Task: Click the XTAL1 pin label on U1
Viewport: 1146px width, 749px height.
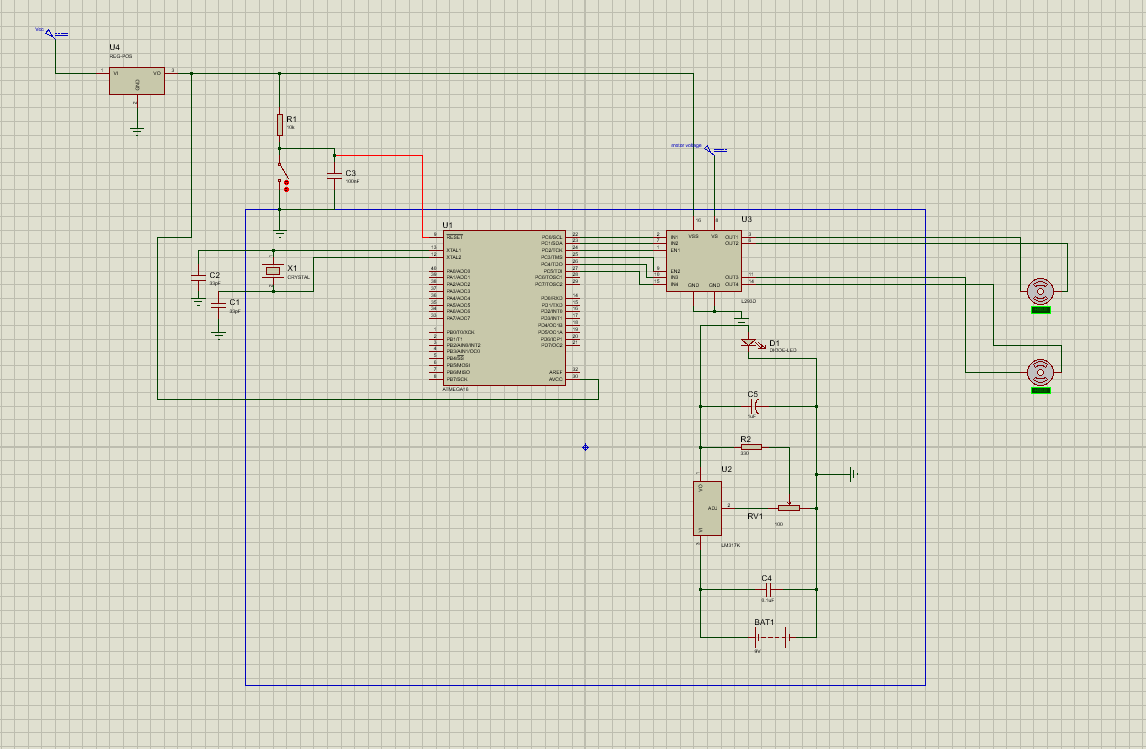Action: (x=454, y=251)
